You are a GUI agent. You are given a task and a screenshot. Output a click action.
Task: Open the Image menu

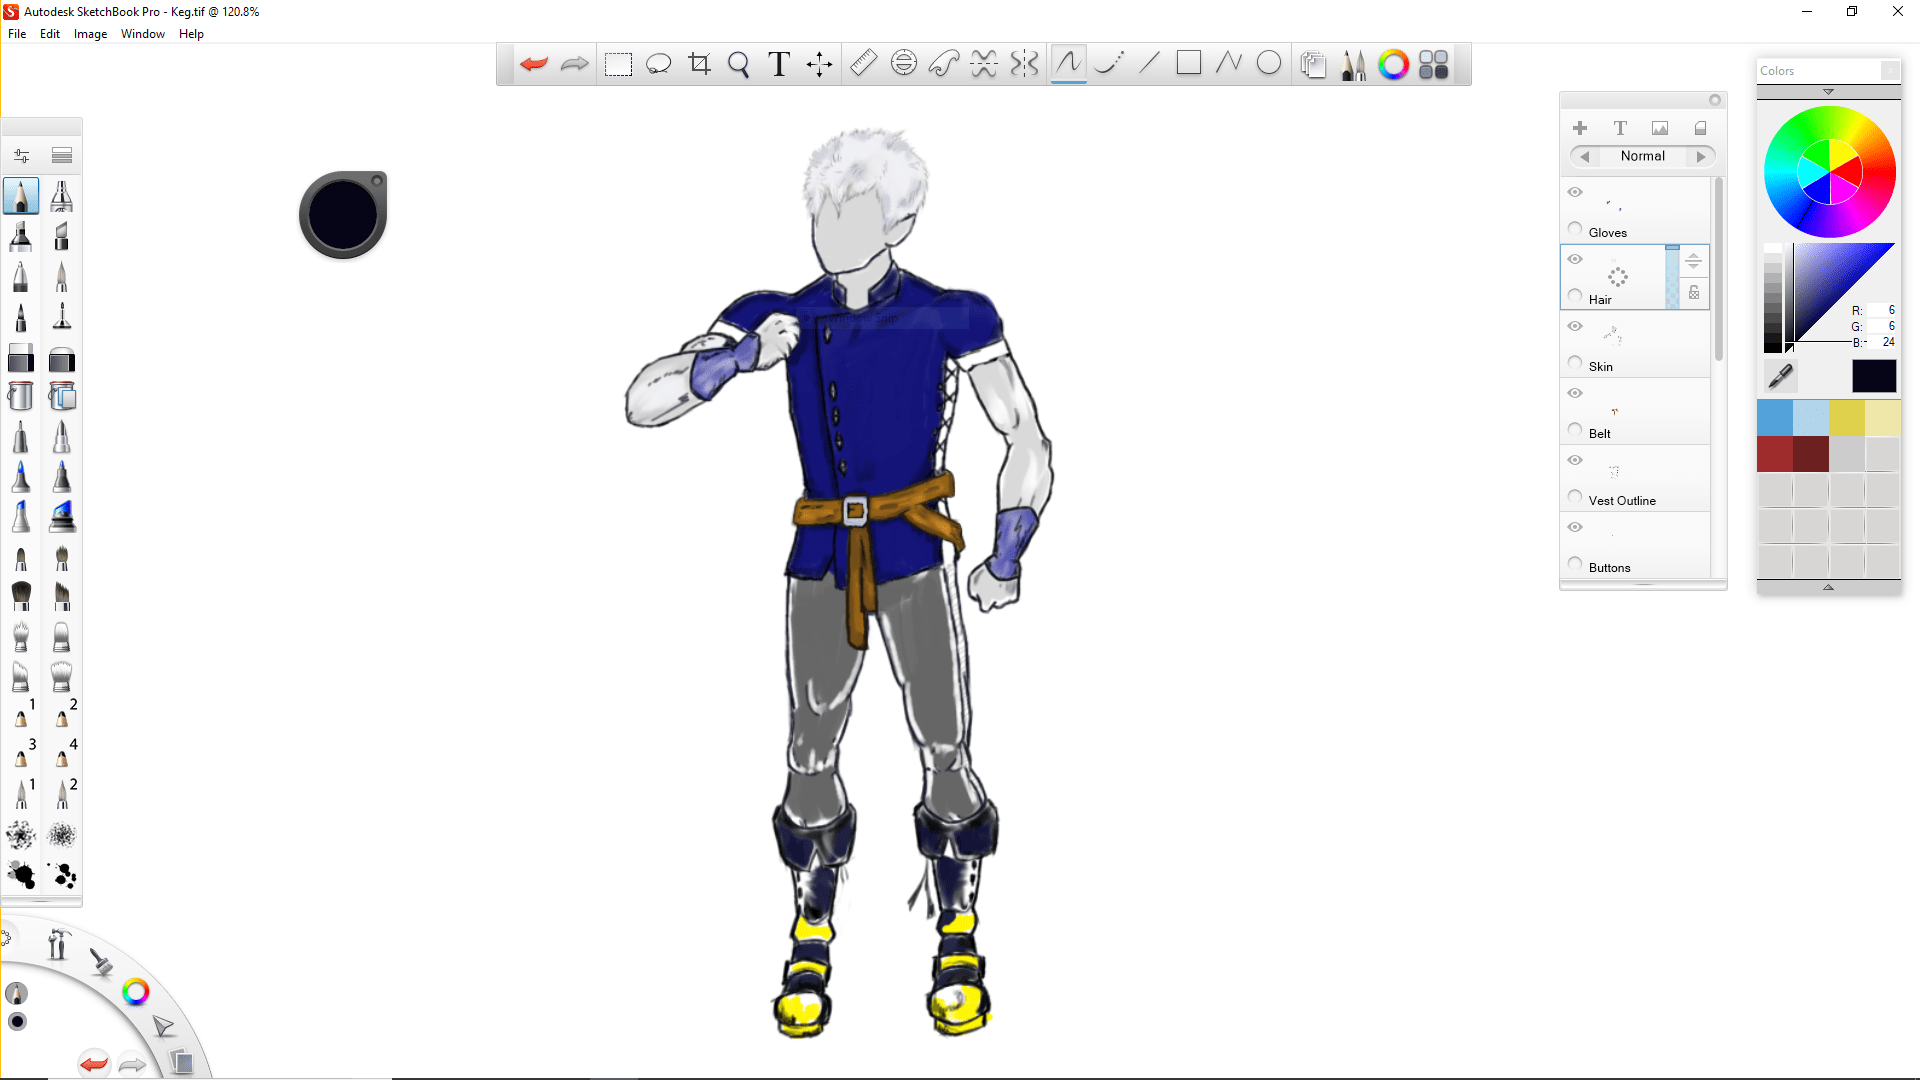[x=90, y=34]
